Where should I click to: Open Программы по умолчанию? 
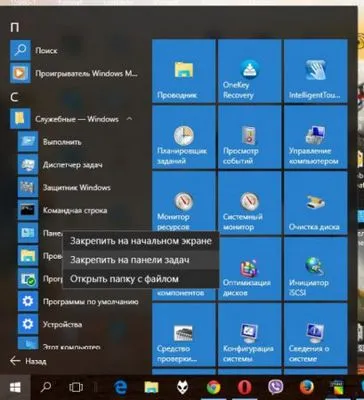[77, 302]
